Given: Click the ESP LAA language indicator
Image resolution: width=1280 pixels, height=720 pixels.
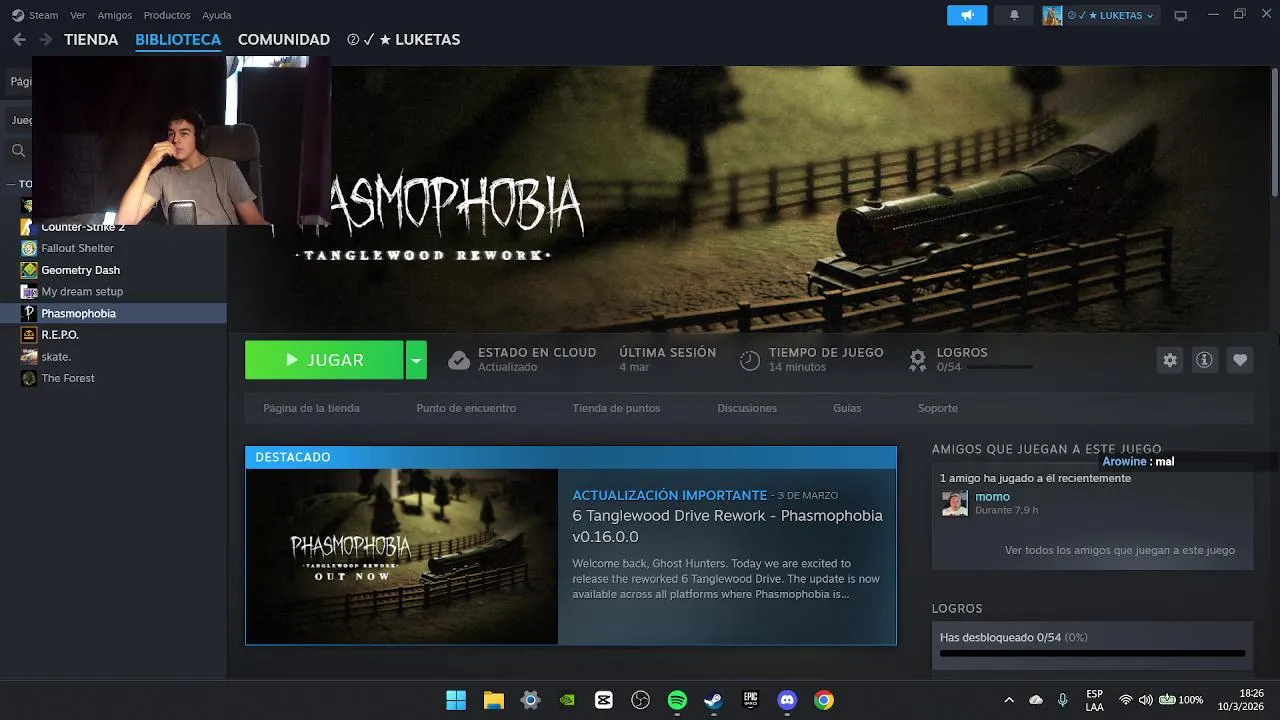Looking at the screenshot, I should (1095, 700).
